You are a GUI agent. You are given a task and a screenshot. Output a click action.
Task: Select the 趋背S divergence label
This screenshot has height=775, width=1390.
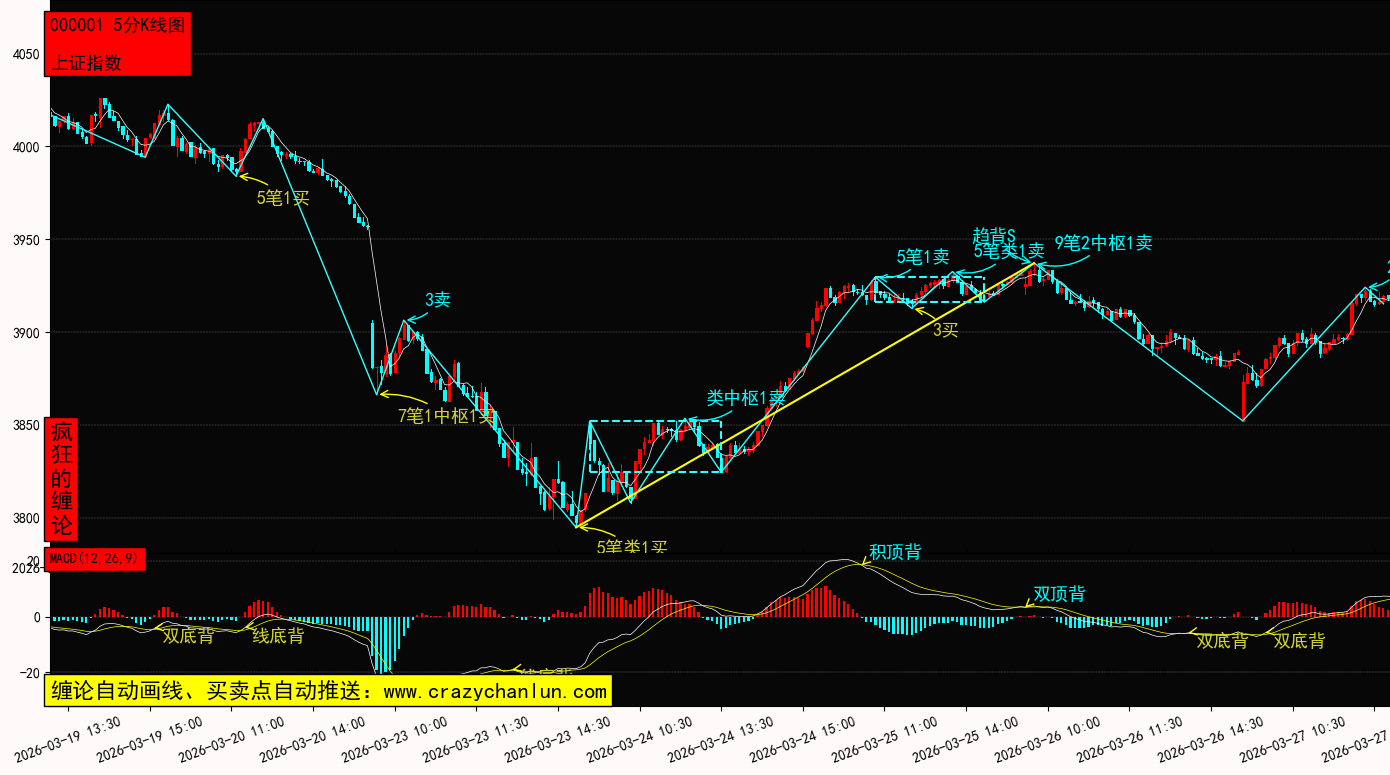(994, 235)
